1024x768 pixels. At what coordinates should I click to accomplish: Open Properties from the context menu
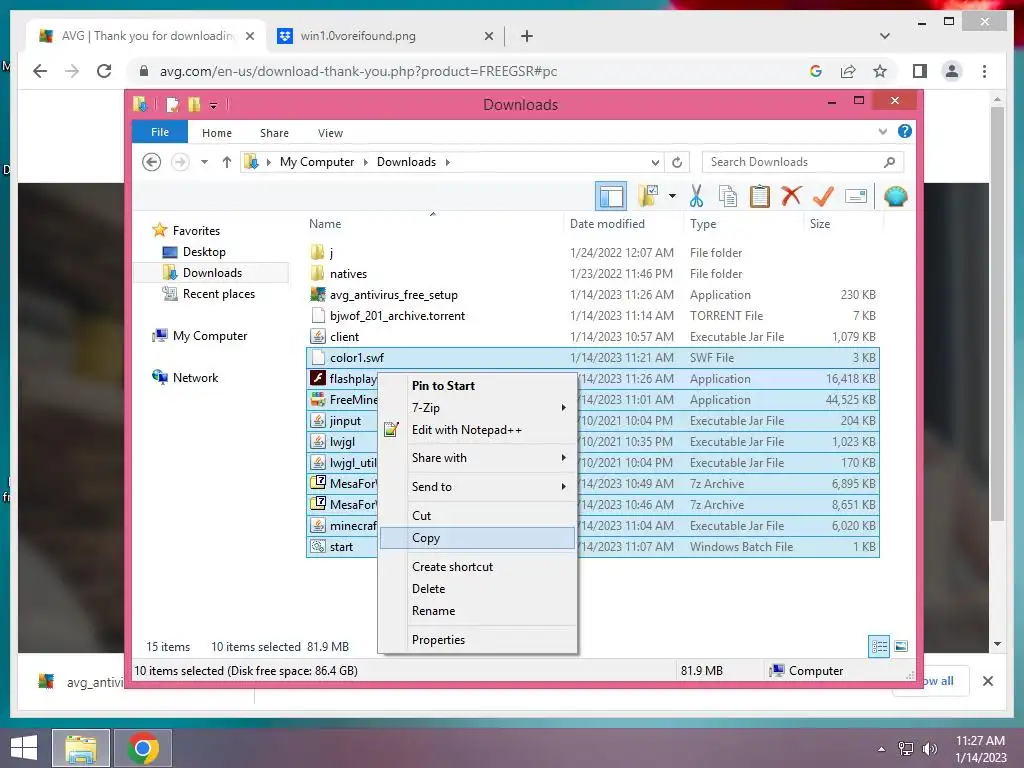tap(477, 640)
